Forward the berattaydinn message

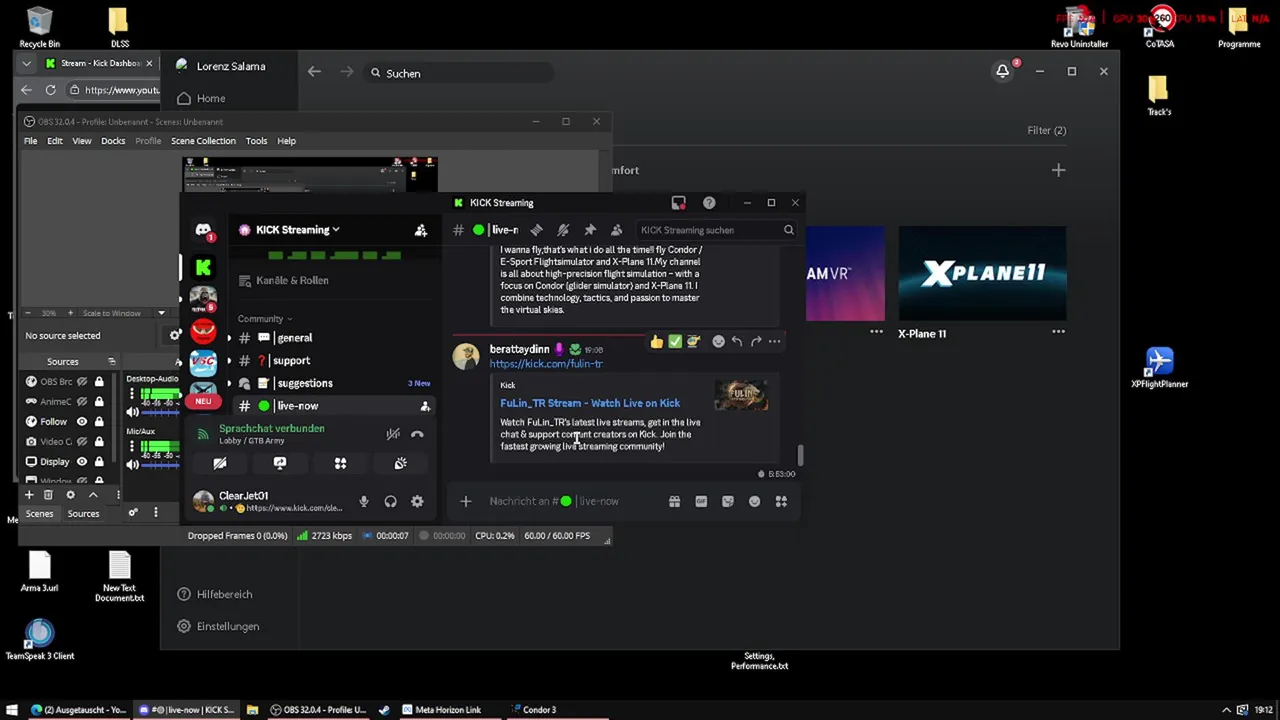click(x=756, y=342)
